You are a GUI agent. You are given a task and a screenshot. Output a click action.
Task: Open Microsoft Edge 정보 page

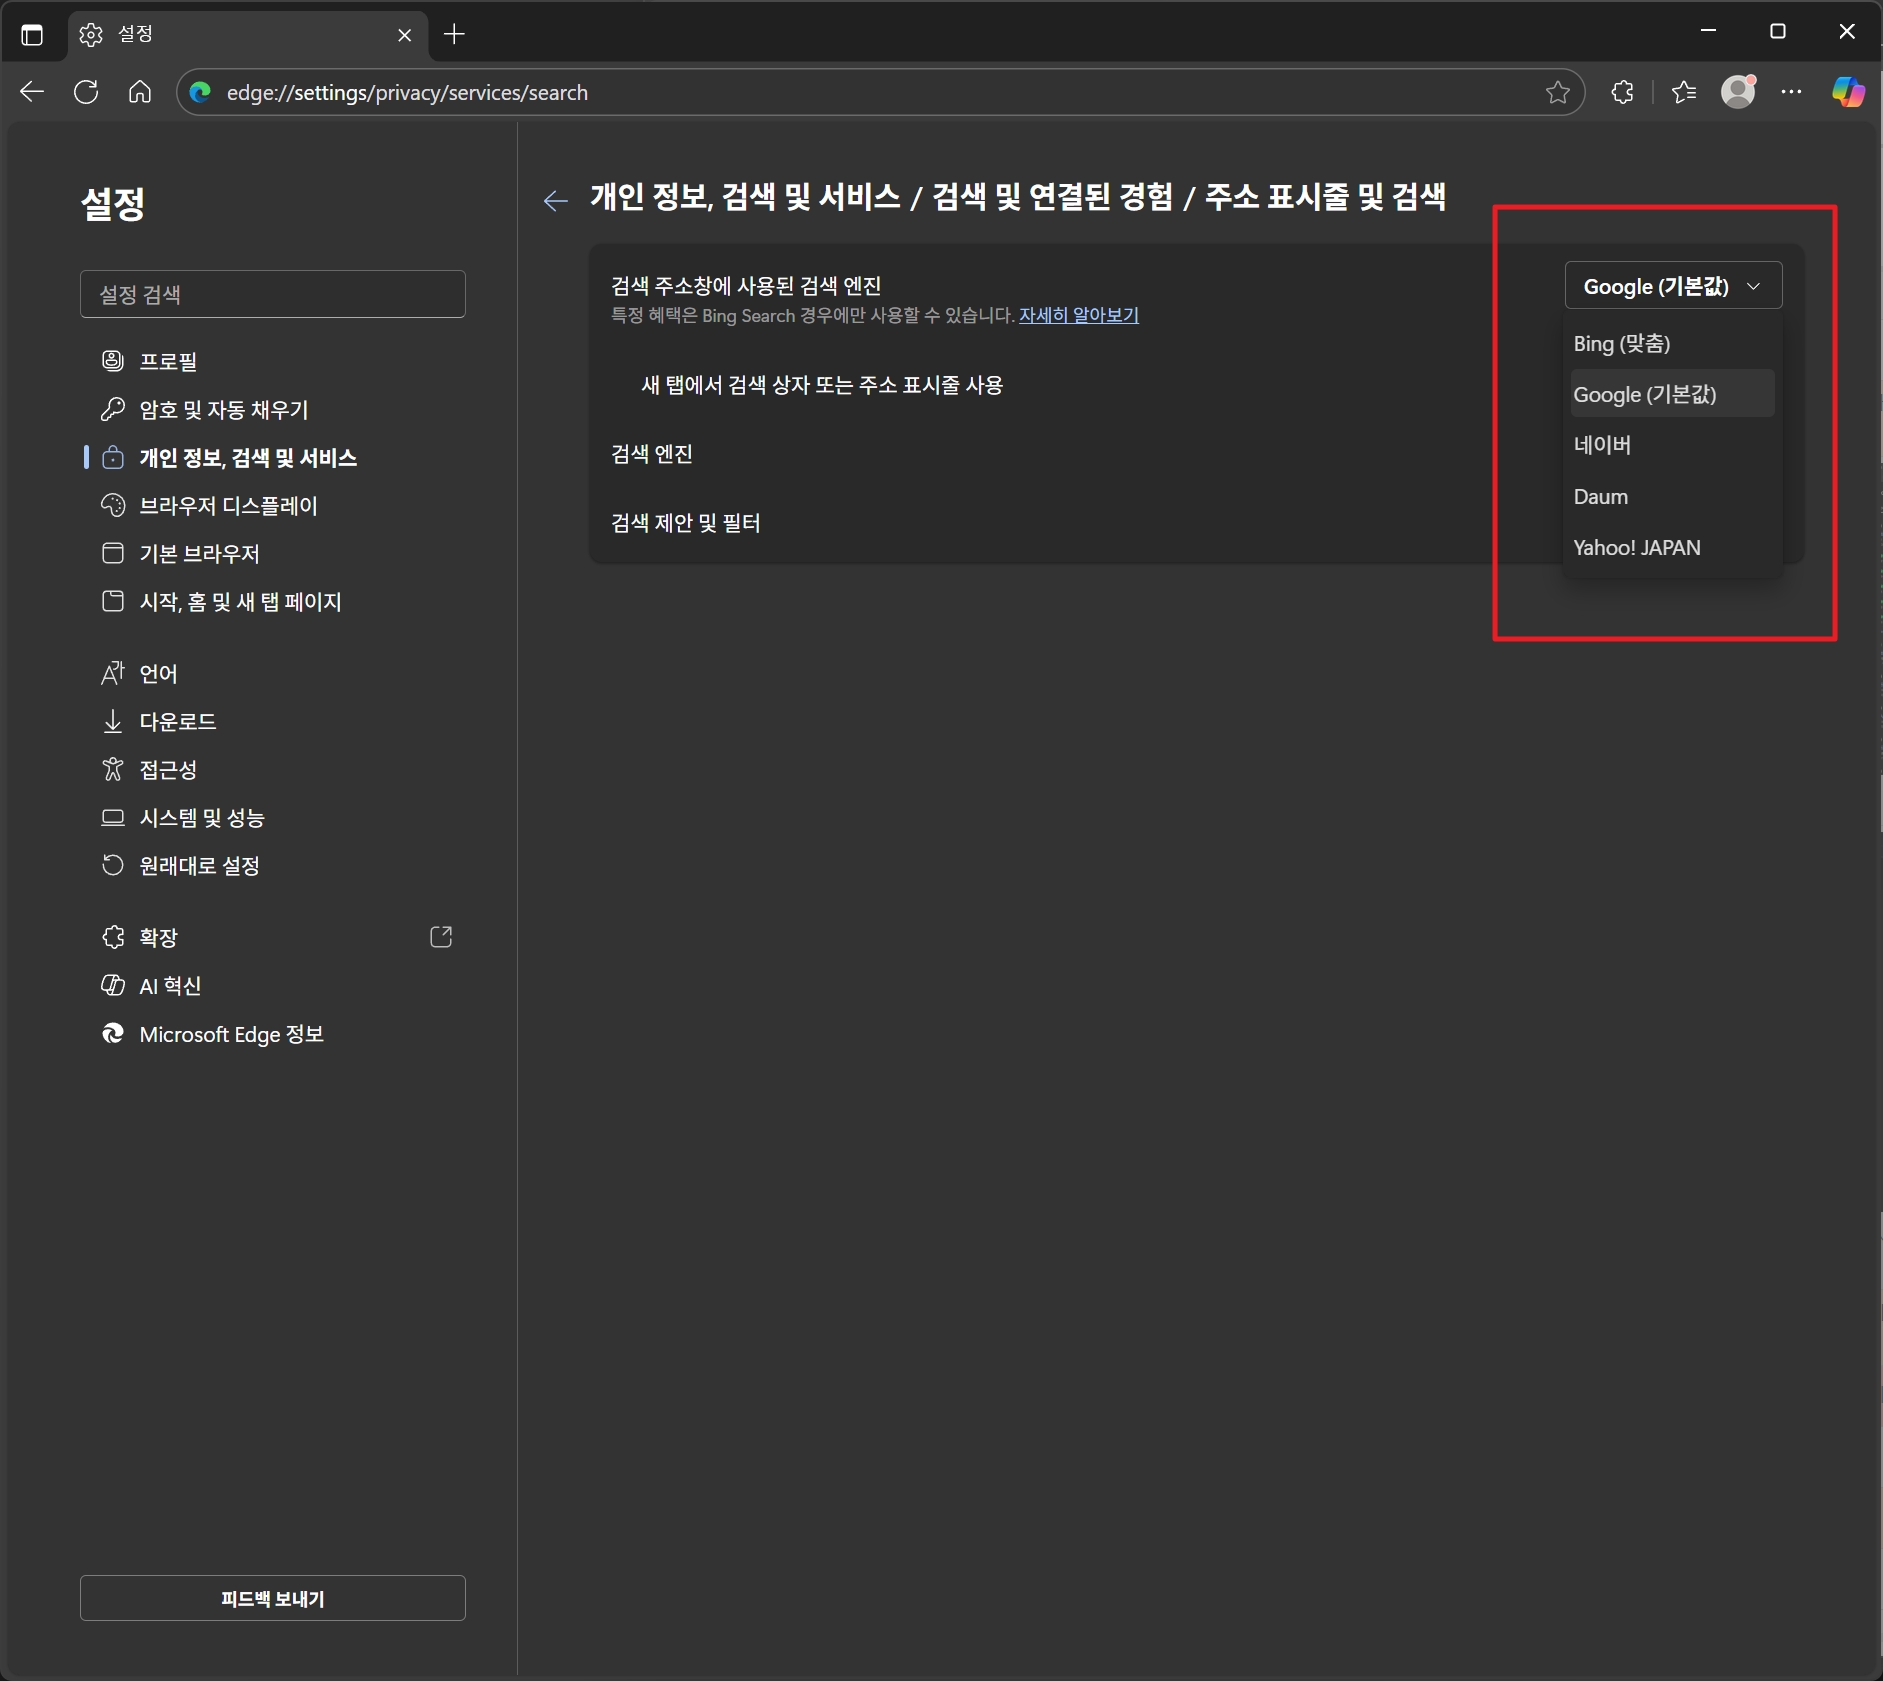[273, 1033]
